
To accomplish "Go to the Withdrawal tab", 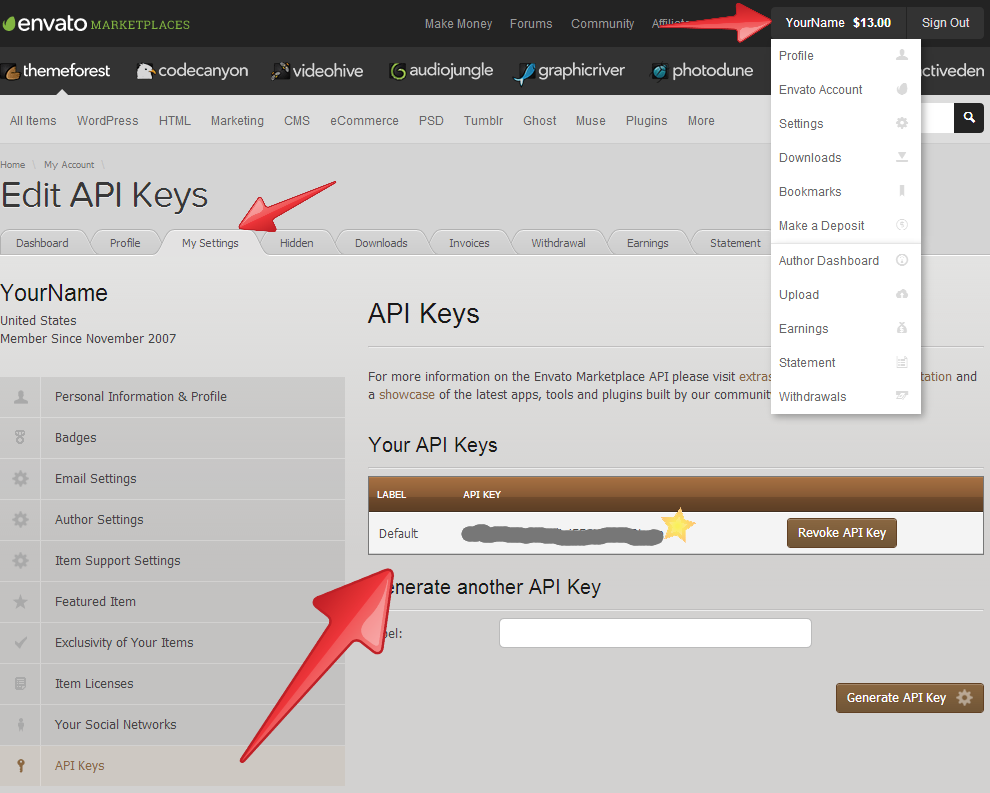I will tap(558, 243).
